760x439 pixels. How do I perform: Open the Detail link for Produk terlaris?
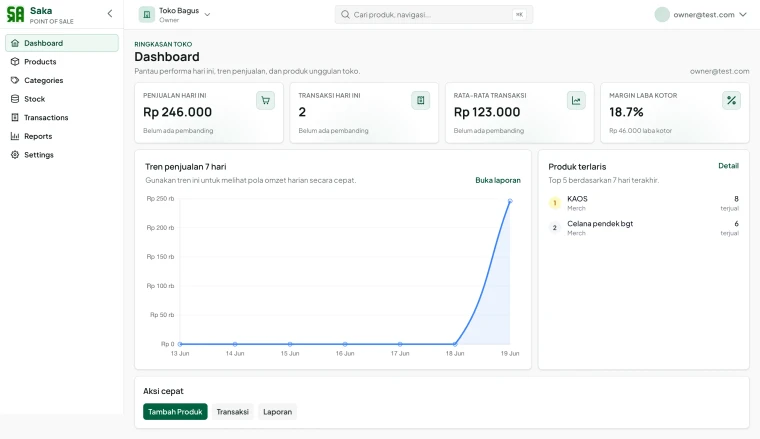(x=728, y=166)
